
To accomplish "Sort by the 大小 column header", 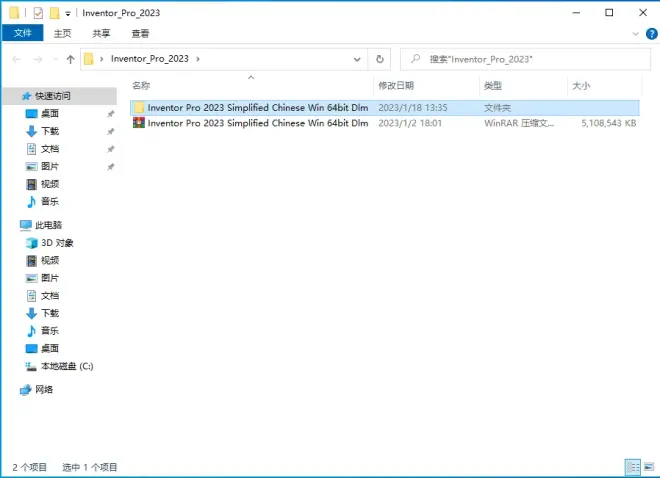I will [x=581, y=85].
